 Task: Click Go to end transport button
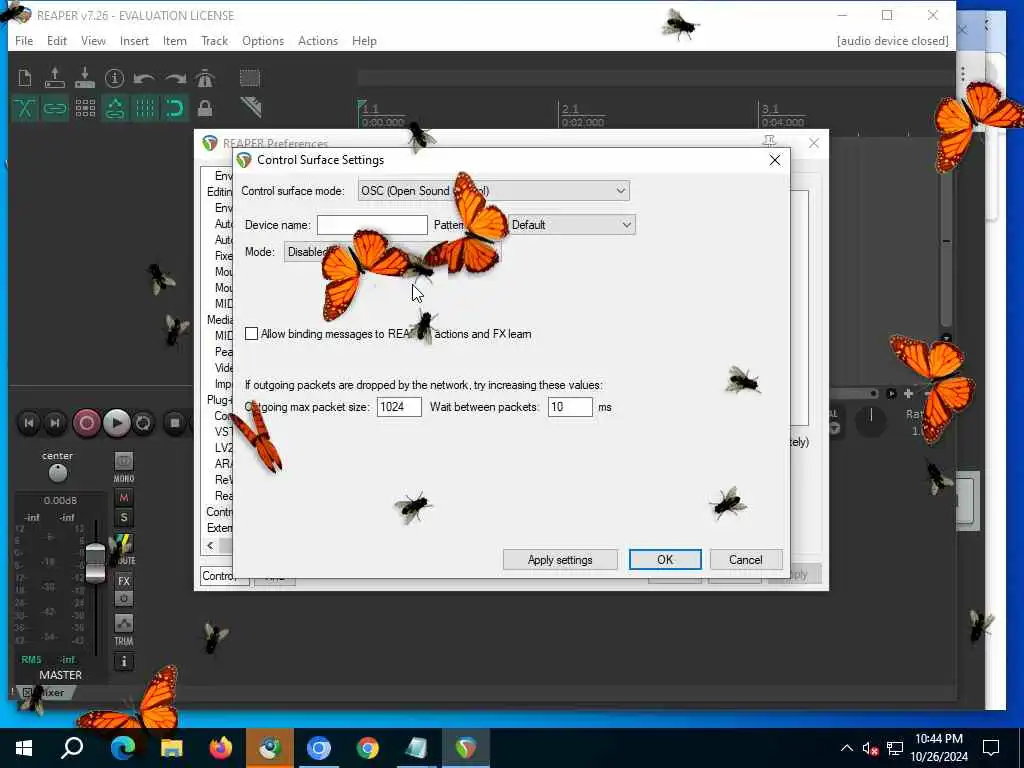[55, 423]
